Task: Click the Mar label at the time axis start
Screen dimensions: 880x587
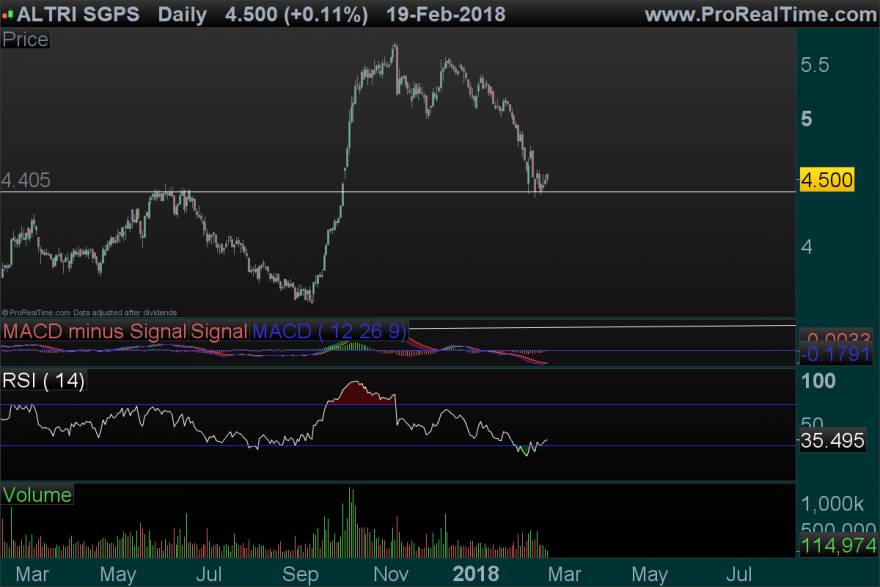Action: 32,574
